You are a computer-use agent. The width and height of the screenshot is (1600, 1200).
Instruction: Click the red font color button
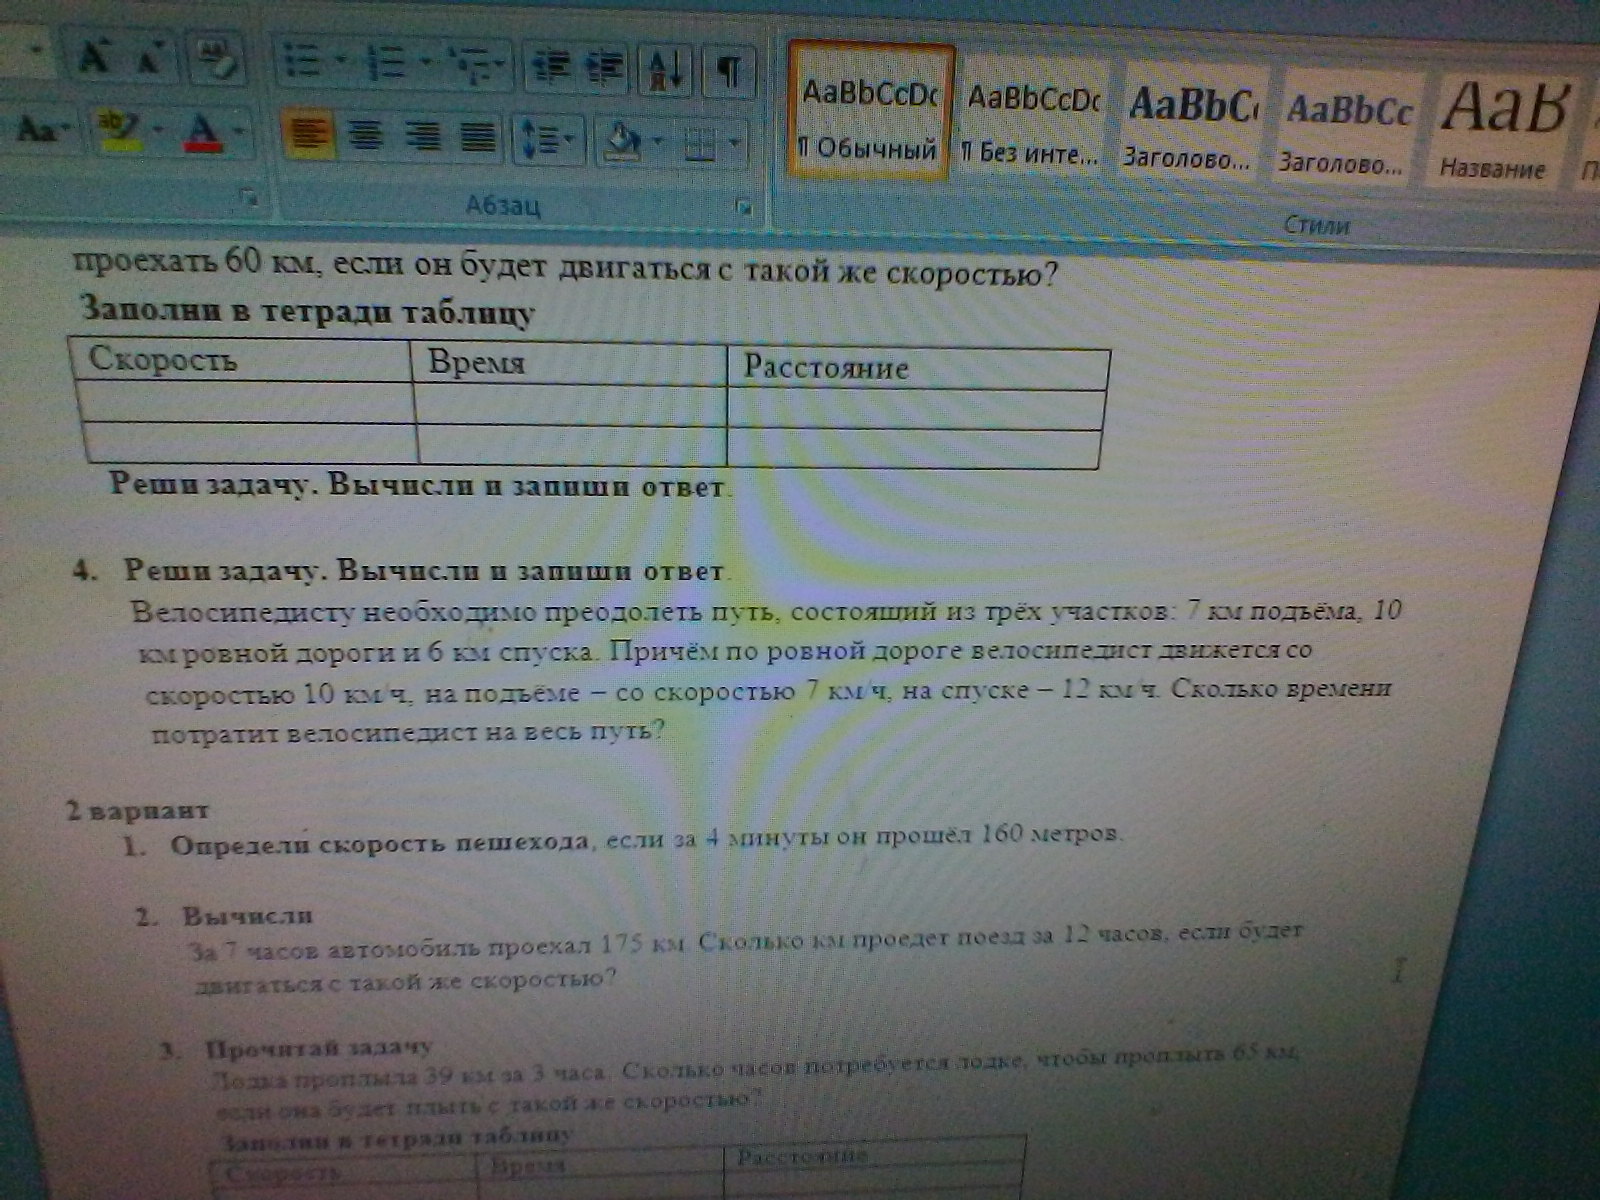203,131
